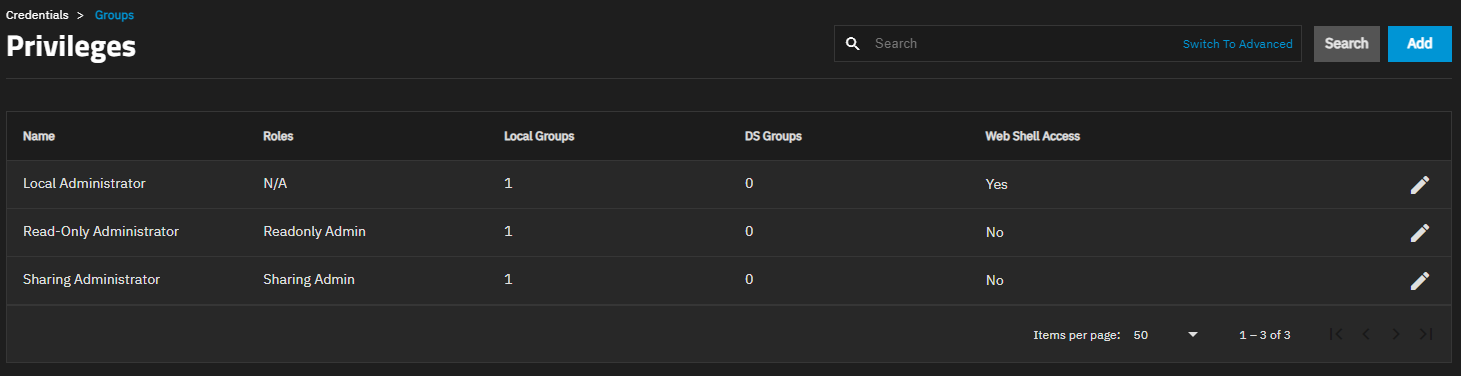Edit the Read-Only Administrator privilege
Screen dimensions: 1461x376
[1419, 233]
